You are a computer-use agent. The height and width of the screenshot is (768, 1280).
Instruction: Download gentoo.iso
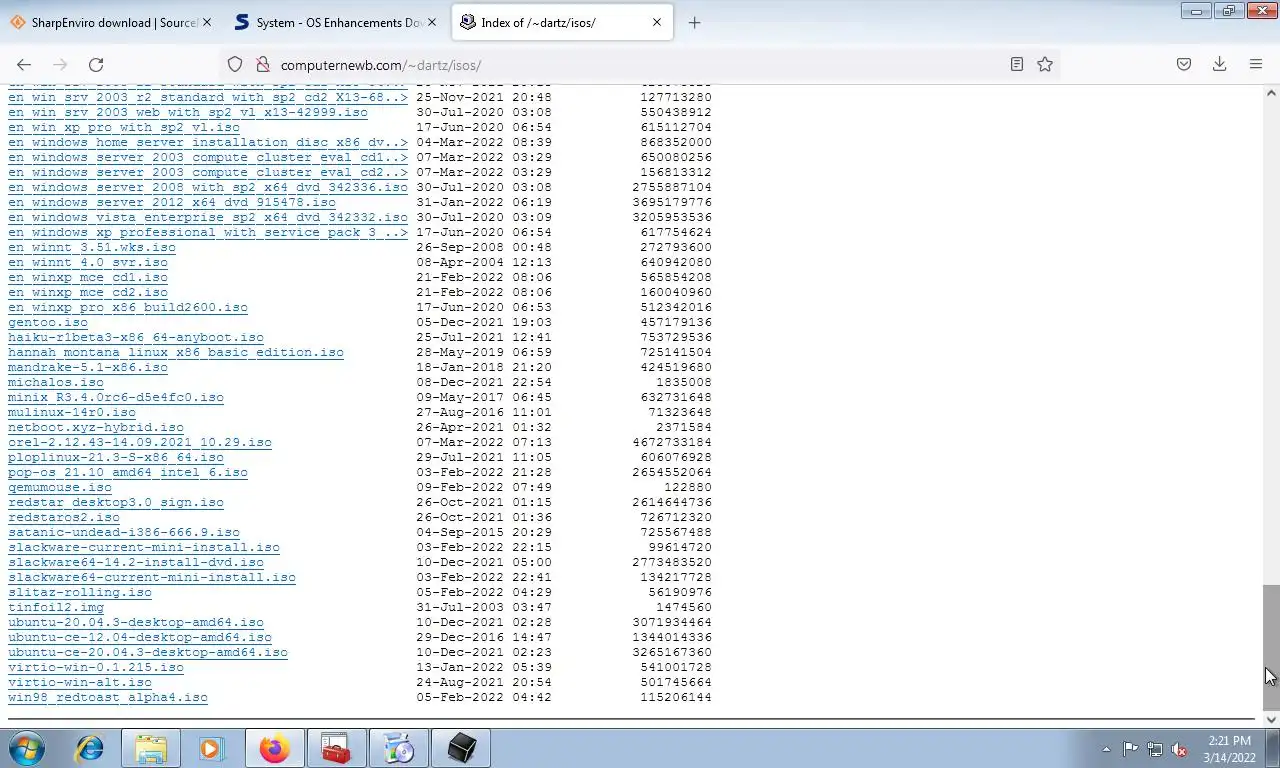point(48,322)
